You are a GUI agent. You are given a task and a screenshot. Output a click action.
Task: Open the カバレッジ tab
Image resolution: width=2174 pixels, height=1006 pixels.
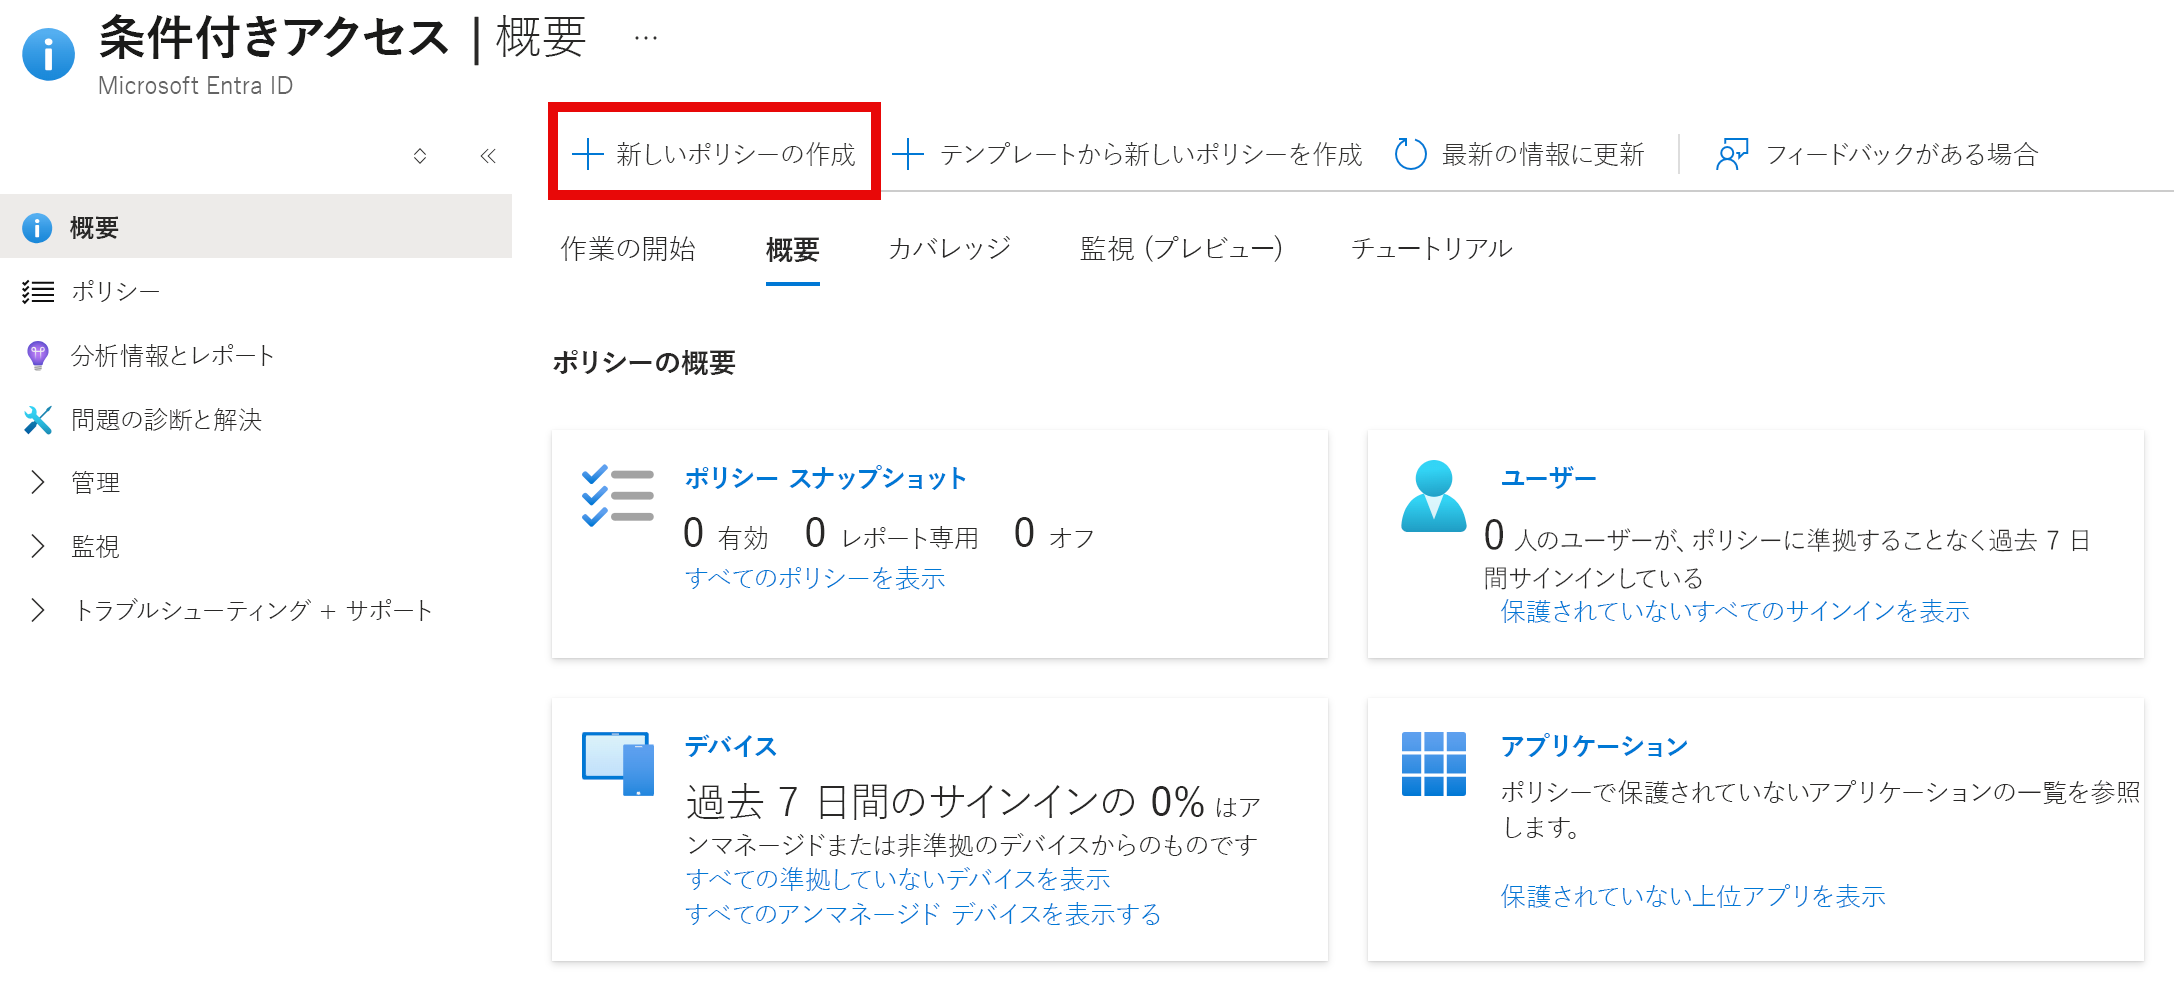pyautogui.click(x=950, y=249)
